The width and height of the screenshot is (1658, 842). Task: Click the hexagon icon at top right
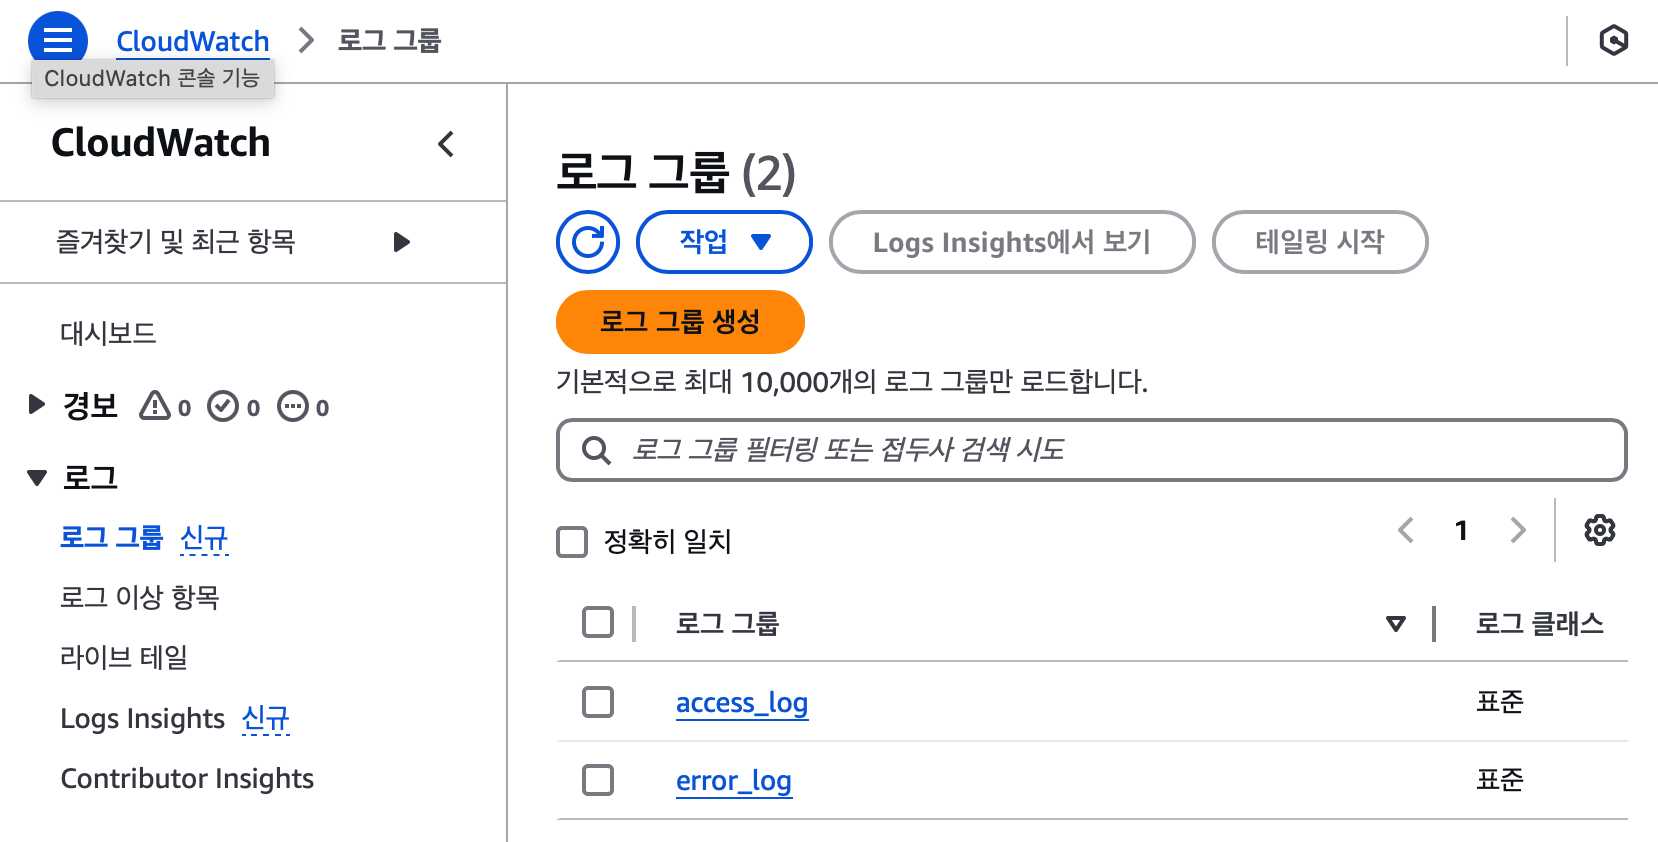coord(1613,41)
